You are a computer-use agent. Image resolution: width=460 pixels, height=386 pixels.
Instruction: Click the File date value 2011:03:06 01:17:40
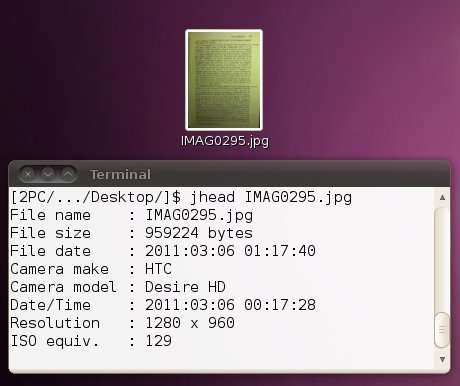(230, 251)
